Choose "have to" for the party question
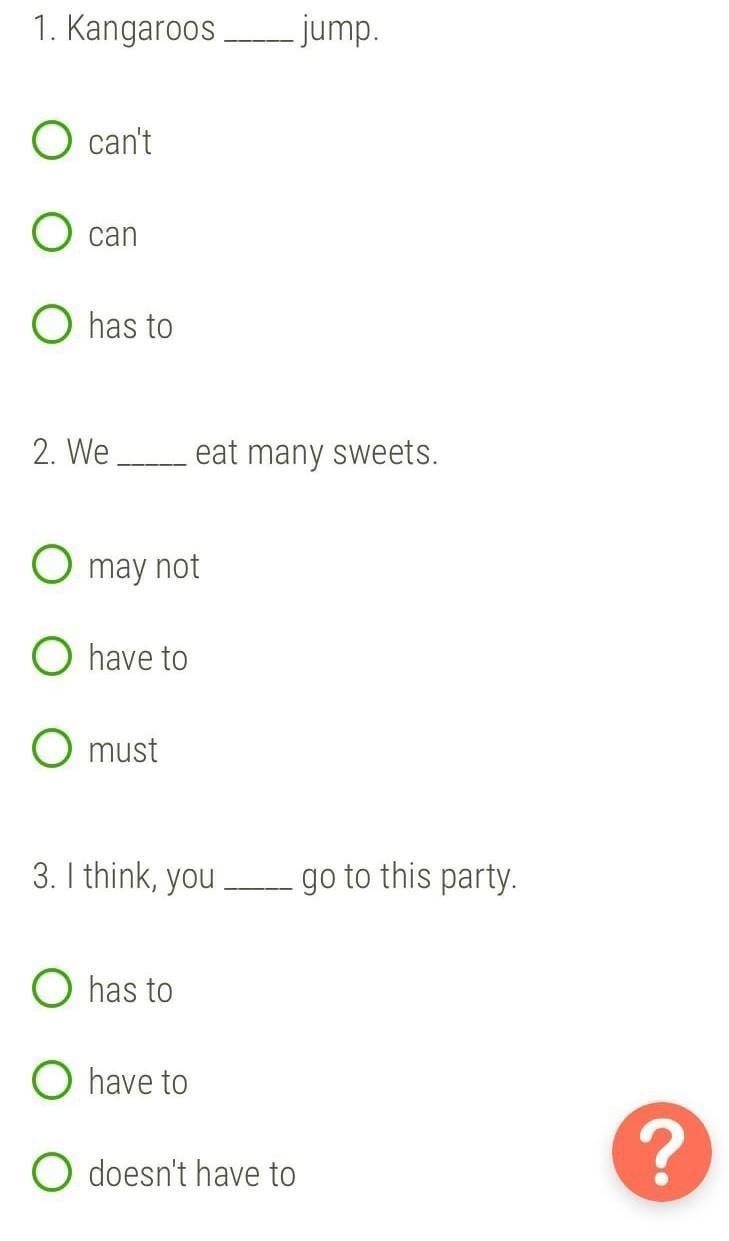The width and height of the screenshot is (729, 1241). point(52,1081)
